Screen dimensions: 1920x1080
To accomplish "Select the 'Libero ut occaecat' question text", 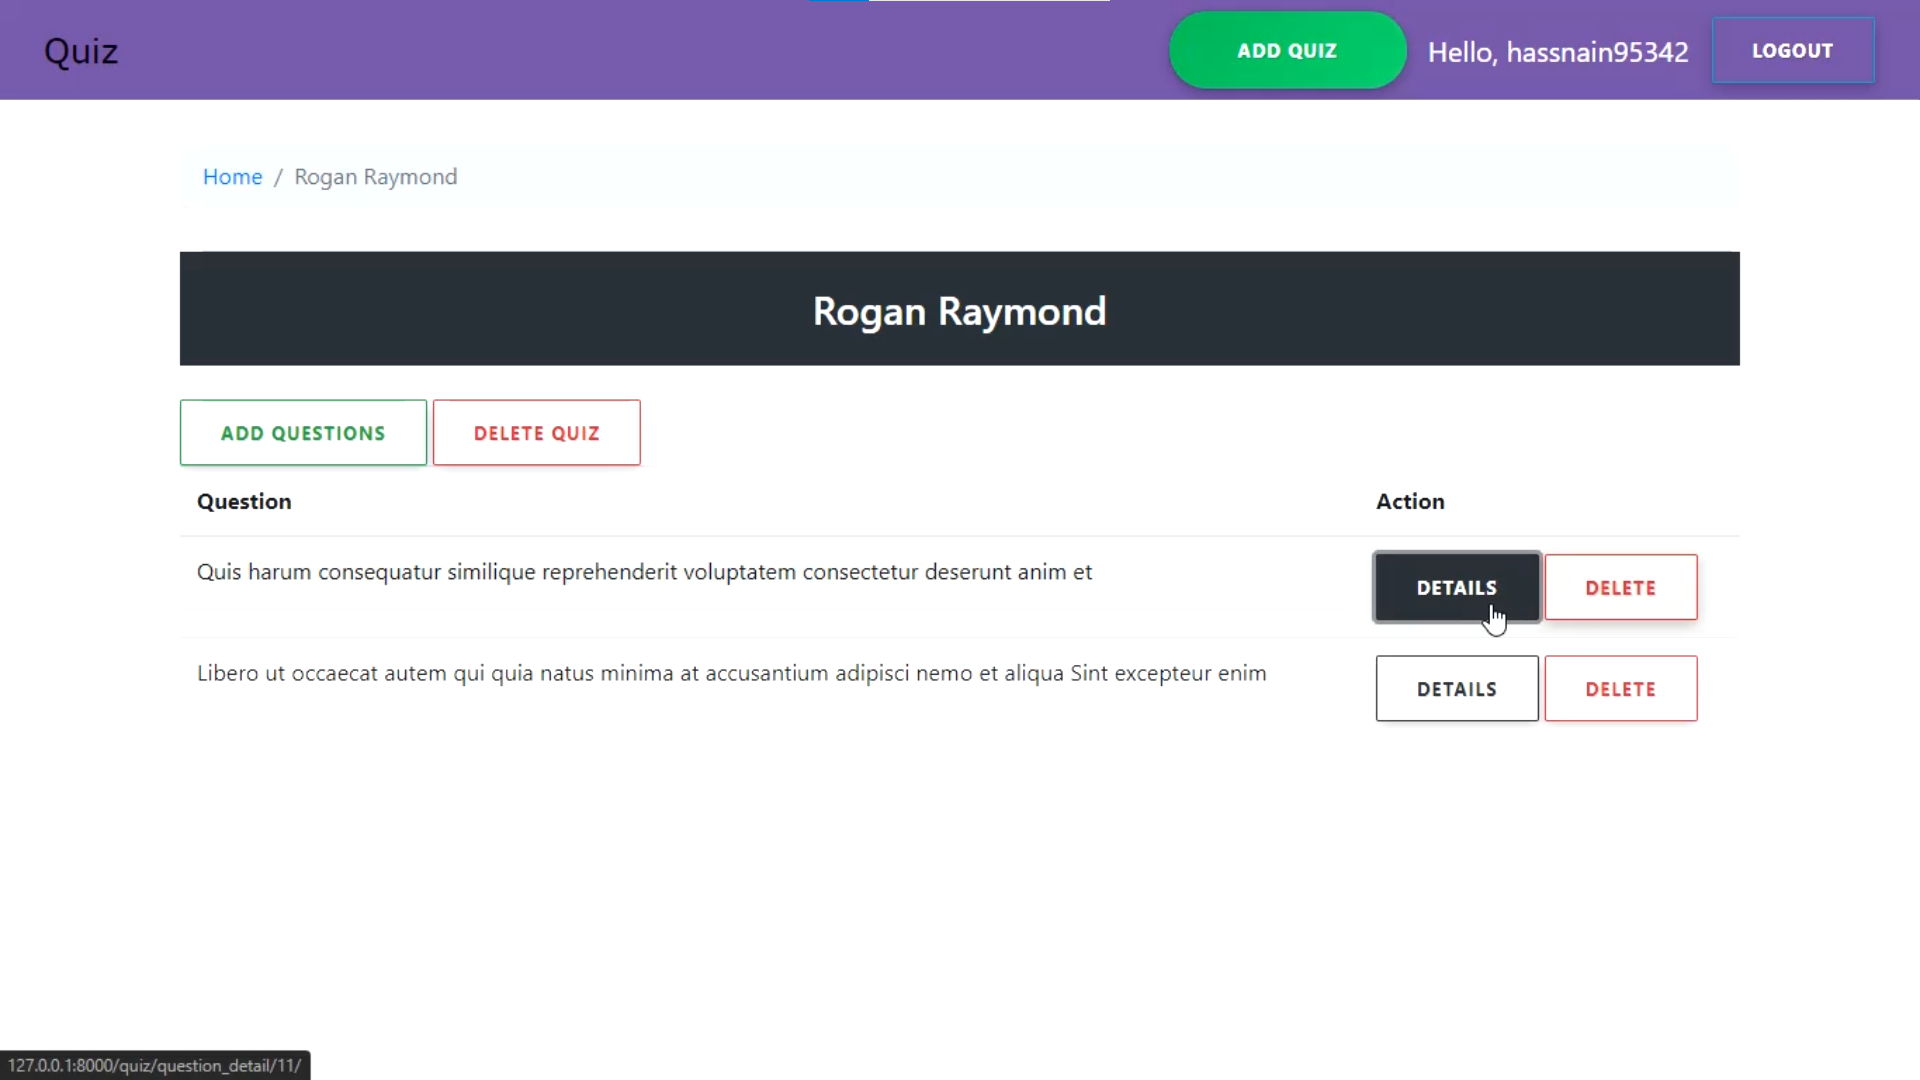I will coord(731,673).
